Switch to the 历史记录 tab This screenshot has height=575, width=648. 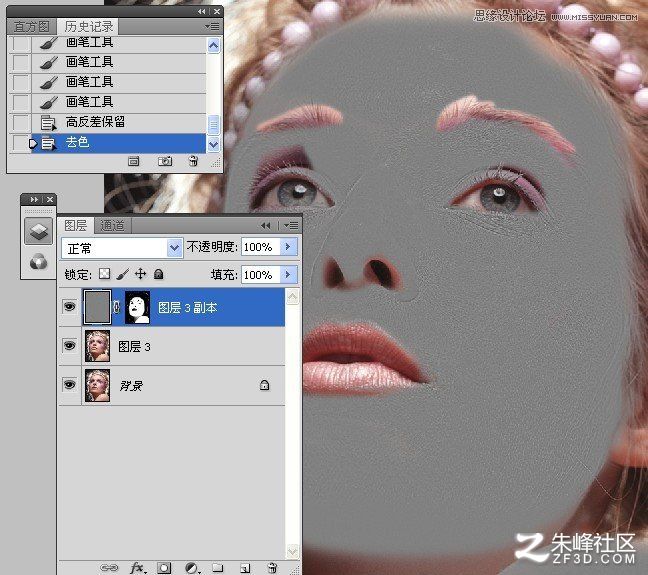[88, 27]
